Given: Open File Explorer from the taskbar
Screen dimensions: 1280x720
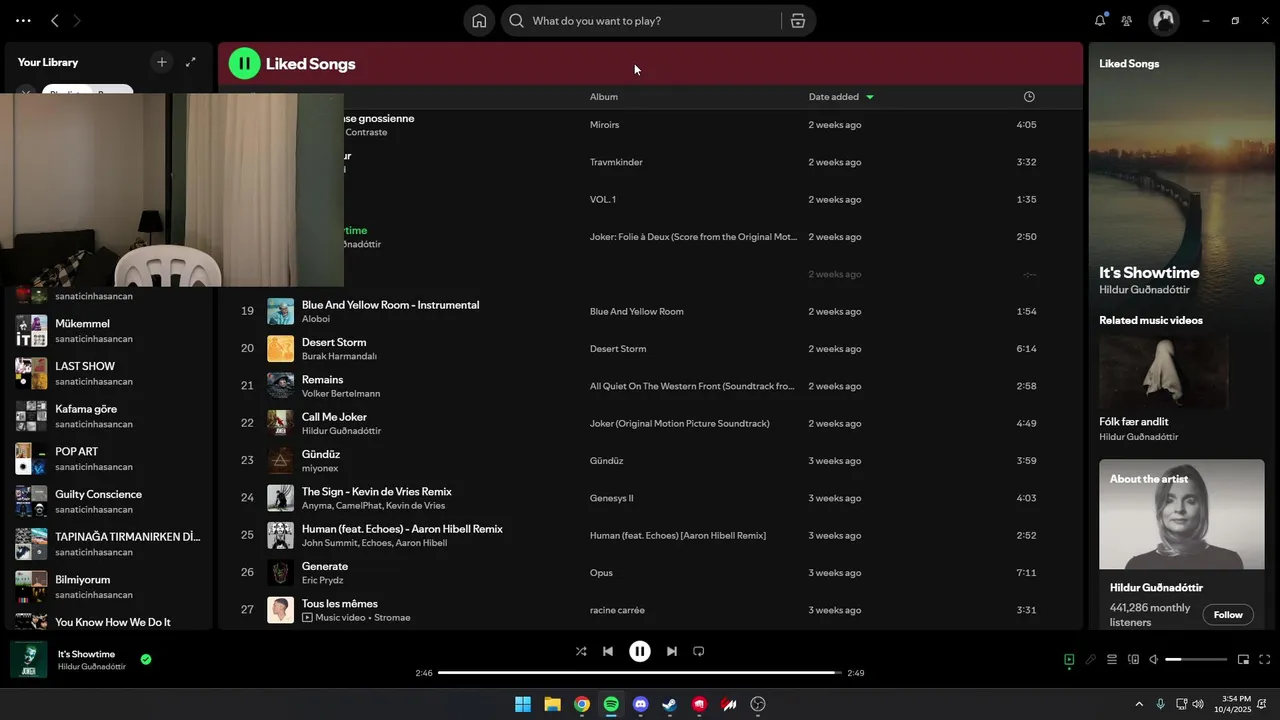Looking at the screenshot, I should tap(552, 704).
